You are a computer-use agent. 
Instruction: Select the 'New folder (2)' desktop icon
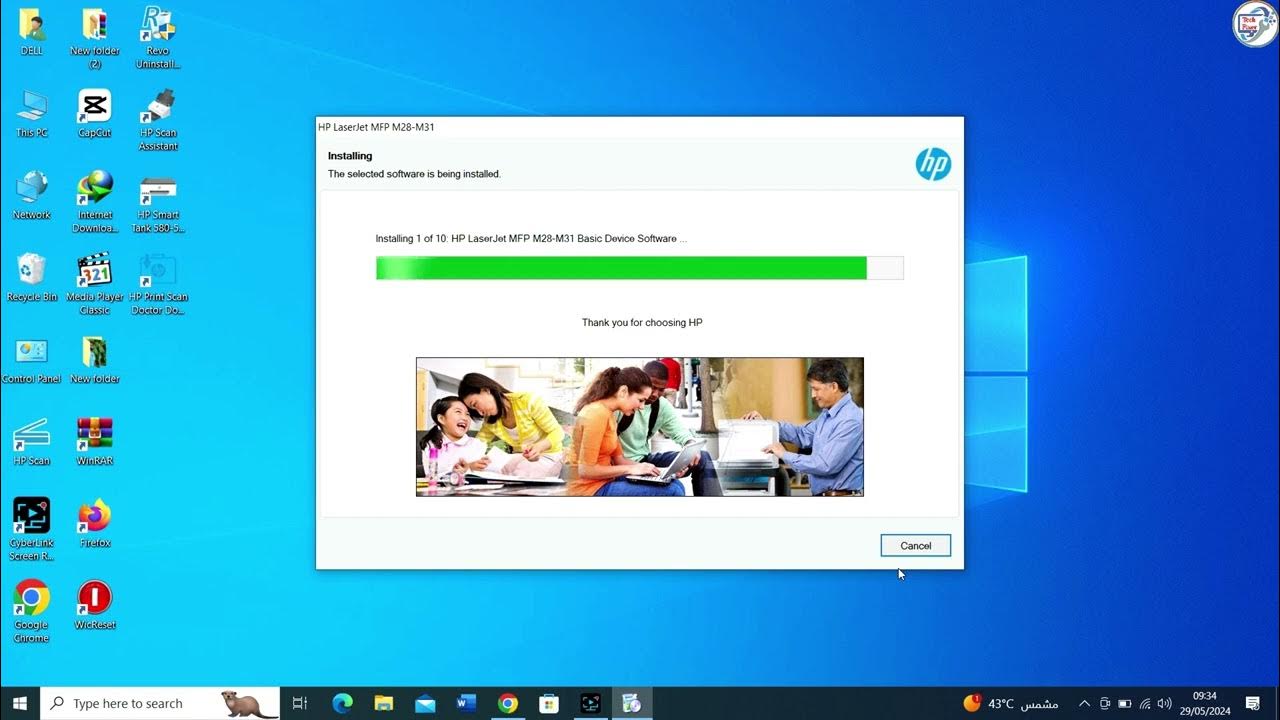(95, 38)
